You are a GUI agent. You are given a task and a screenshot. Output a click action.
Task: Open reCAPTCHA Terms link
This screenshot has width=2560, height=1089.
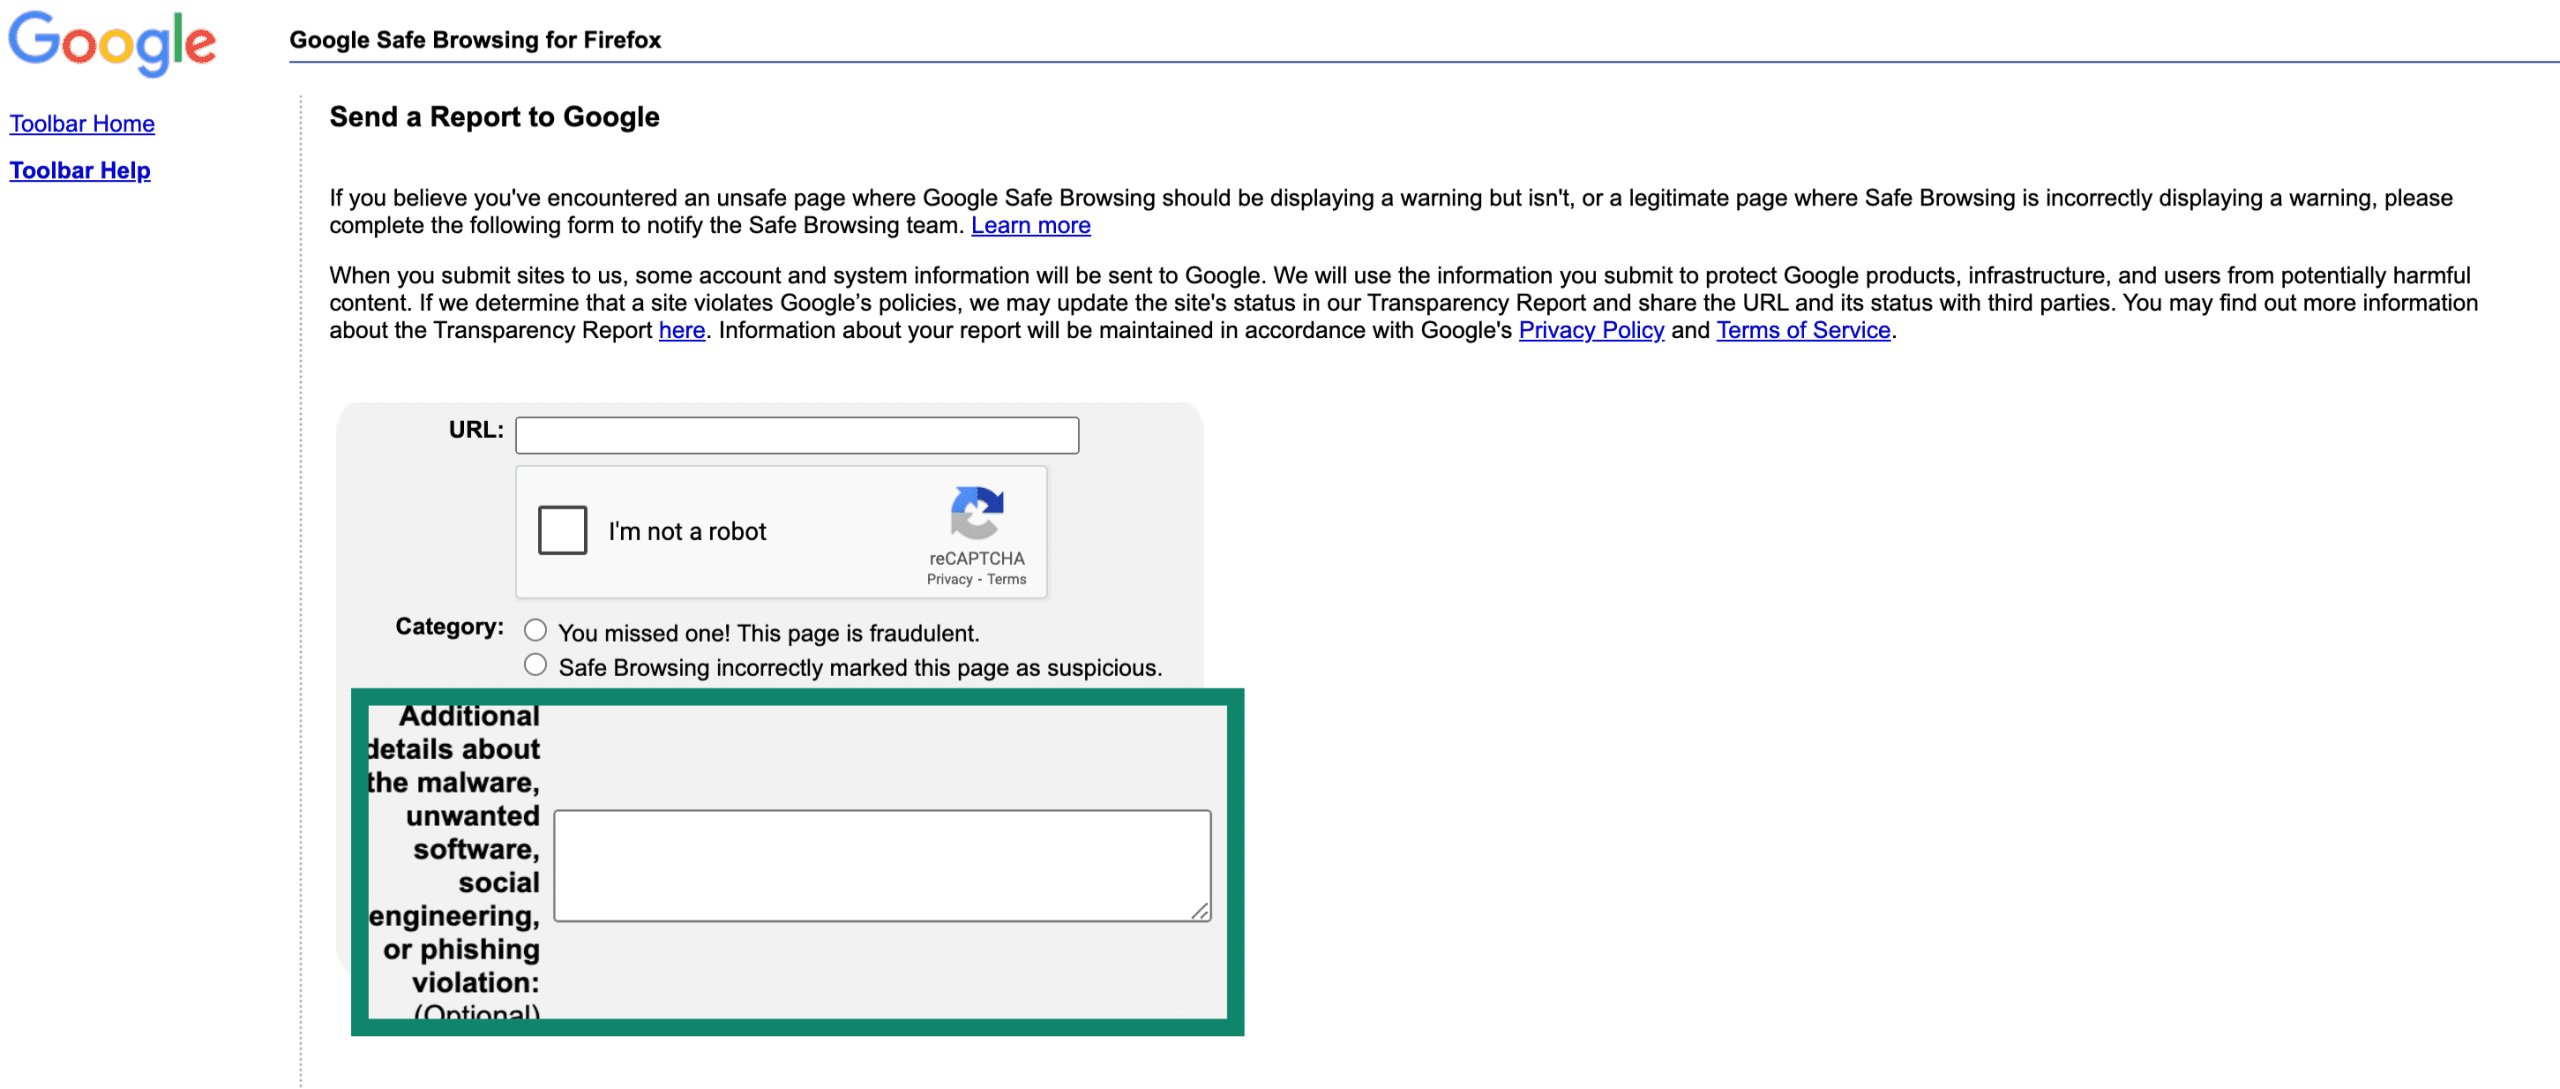click(x=1006, y=578)
